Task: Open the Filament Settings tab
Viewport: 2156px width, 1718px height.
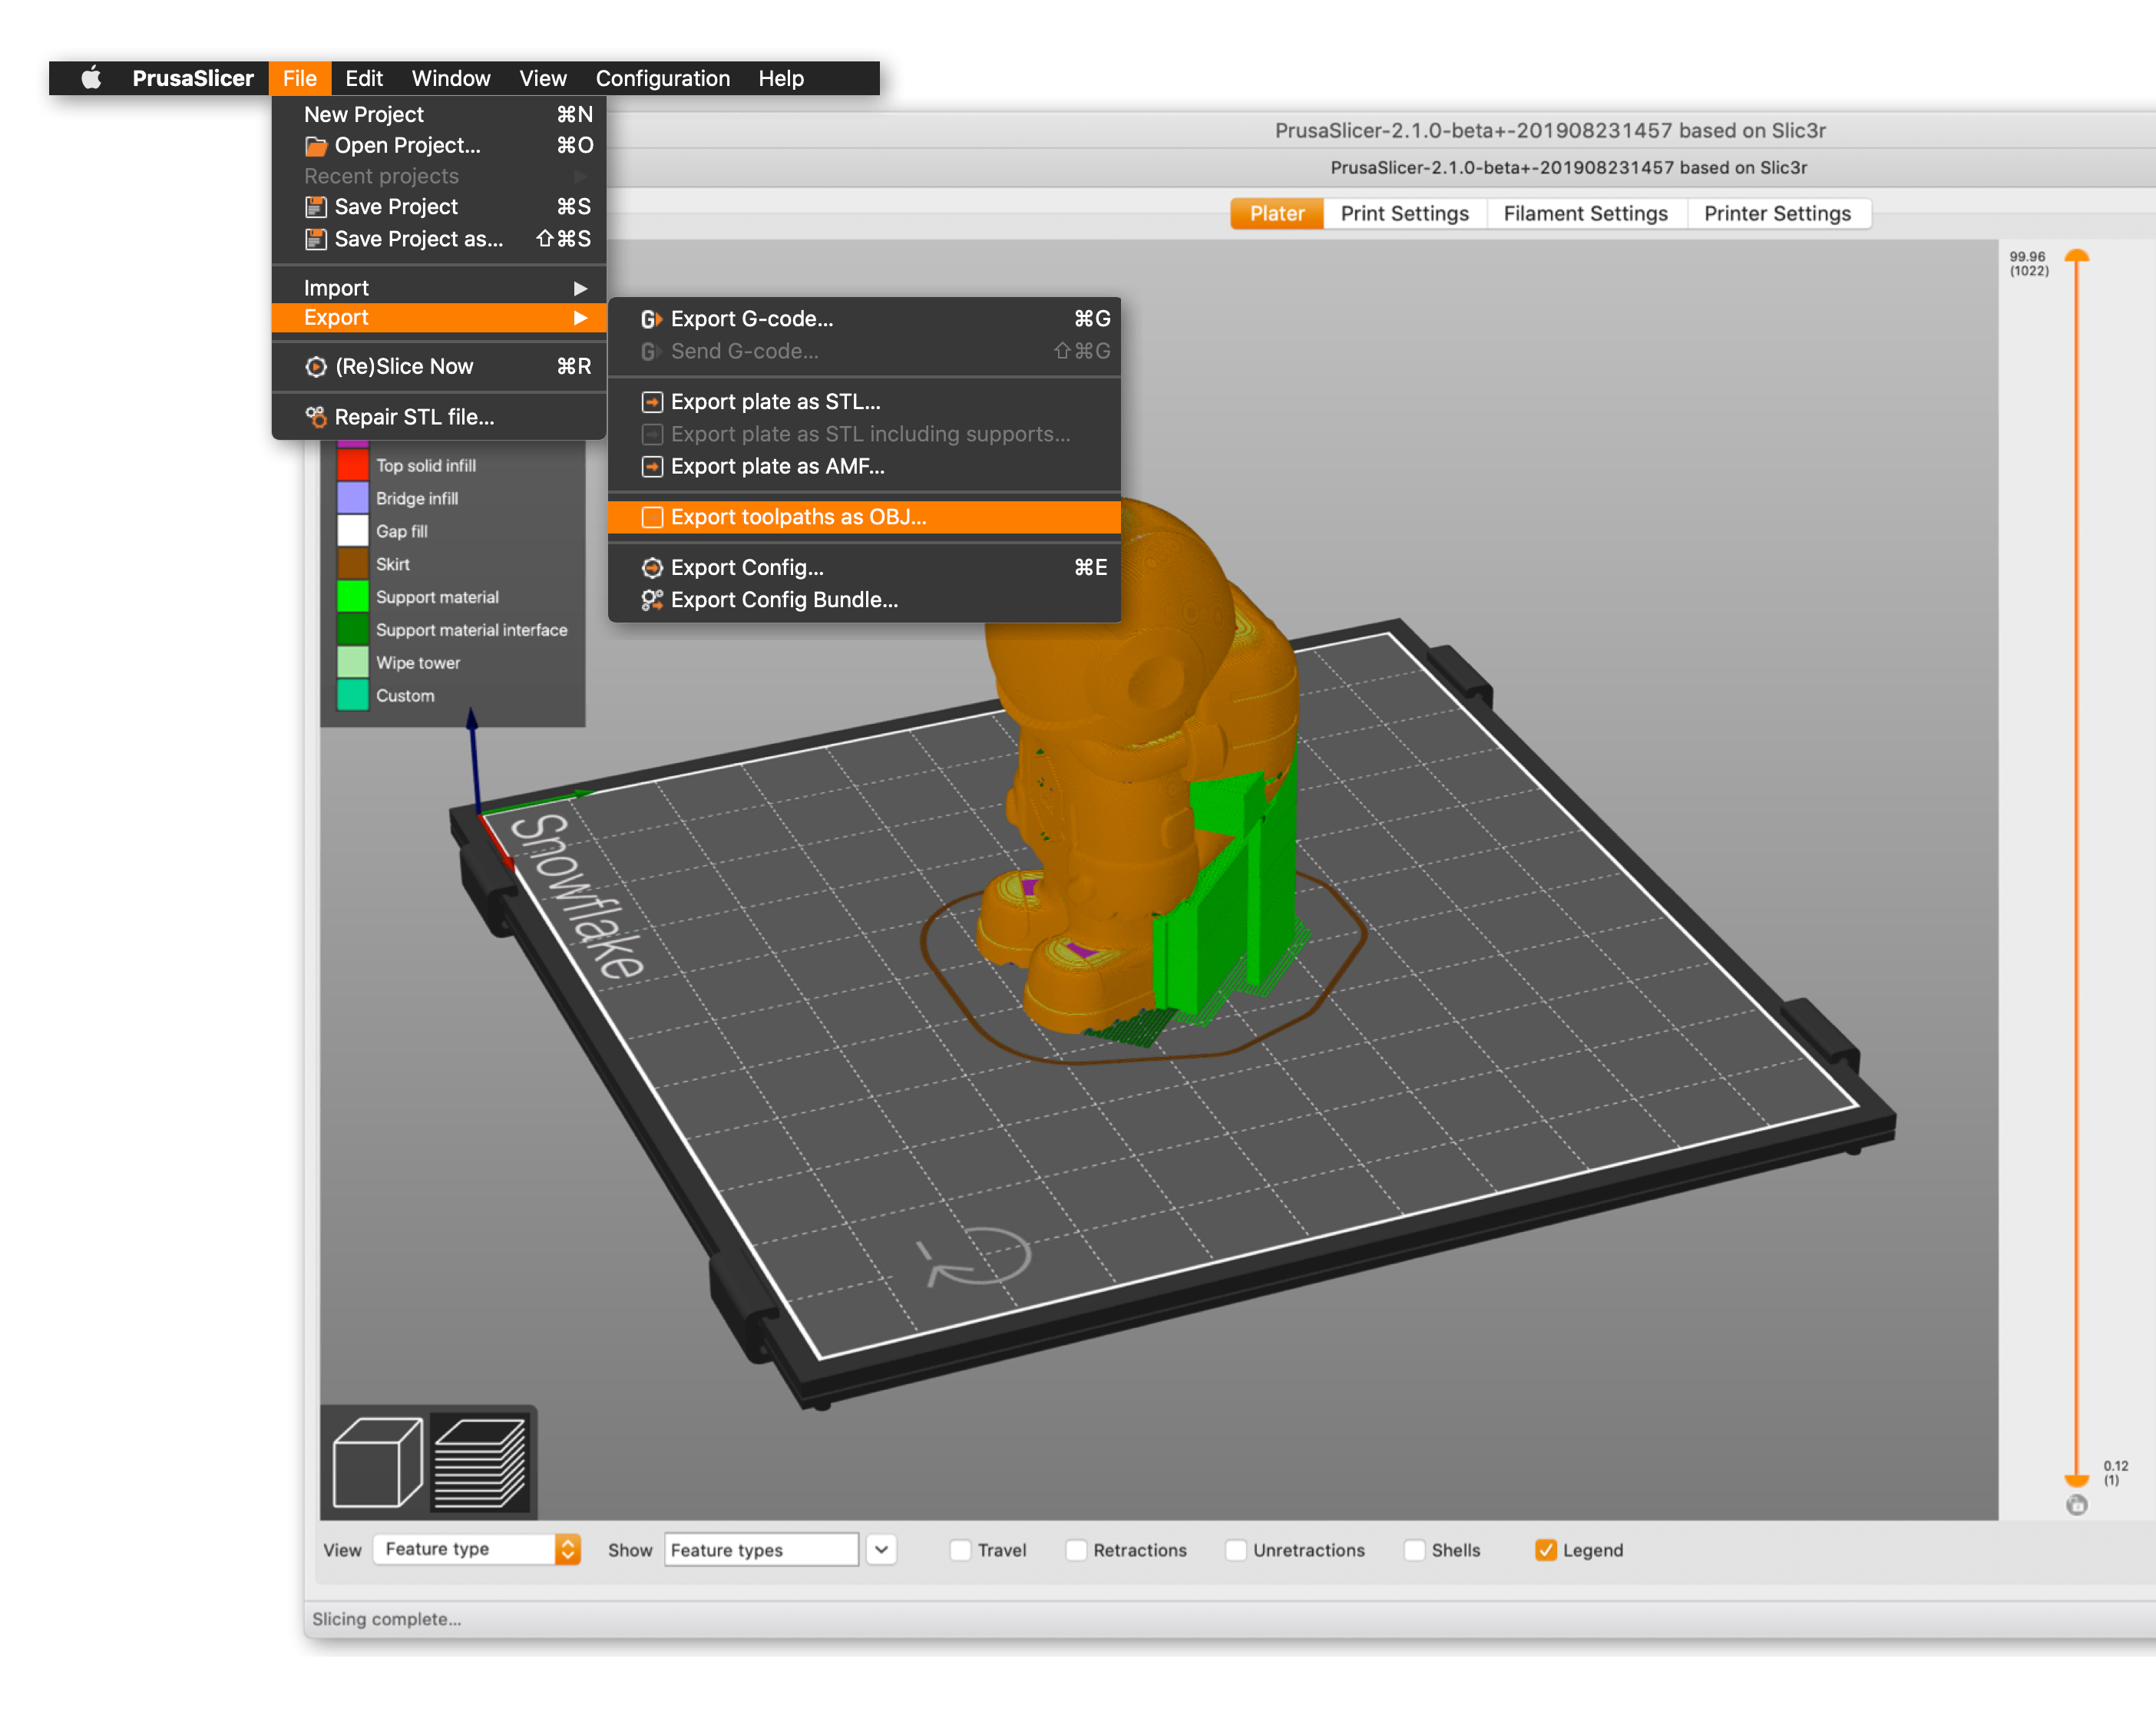Action: tap(1585, 214)
